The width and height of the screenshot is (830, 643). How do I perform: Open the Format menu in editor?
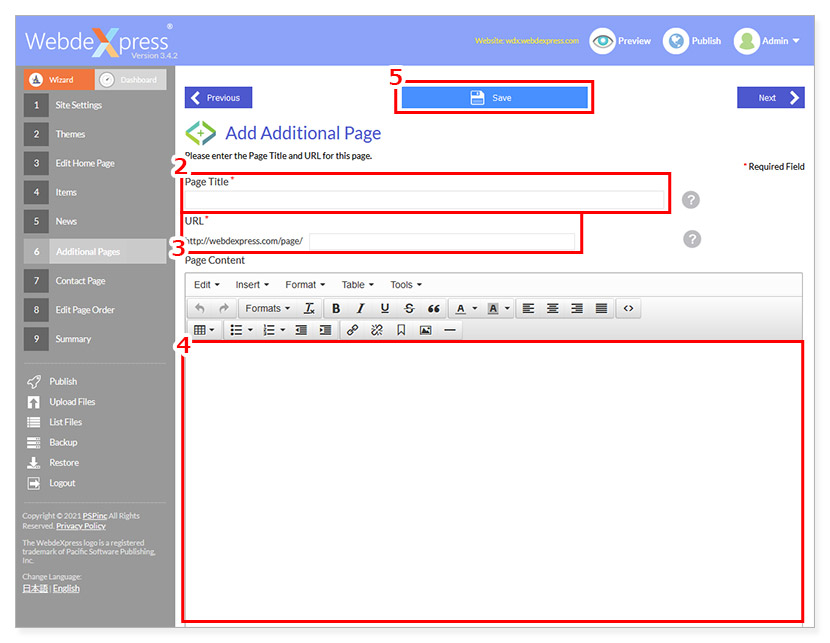pyautogui.click(x=305, y=285)
